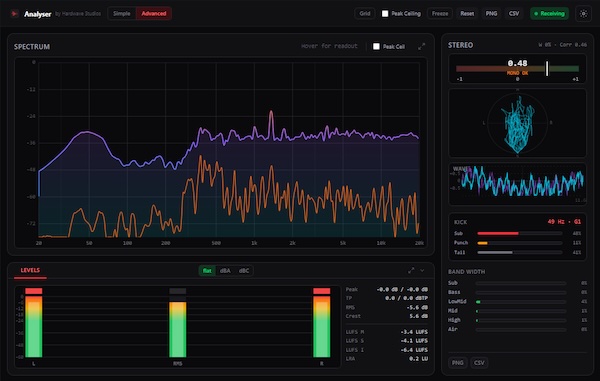Toggle the Grid button

(x=365, y=13)
